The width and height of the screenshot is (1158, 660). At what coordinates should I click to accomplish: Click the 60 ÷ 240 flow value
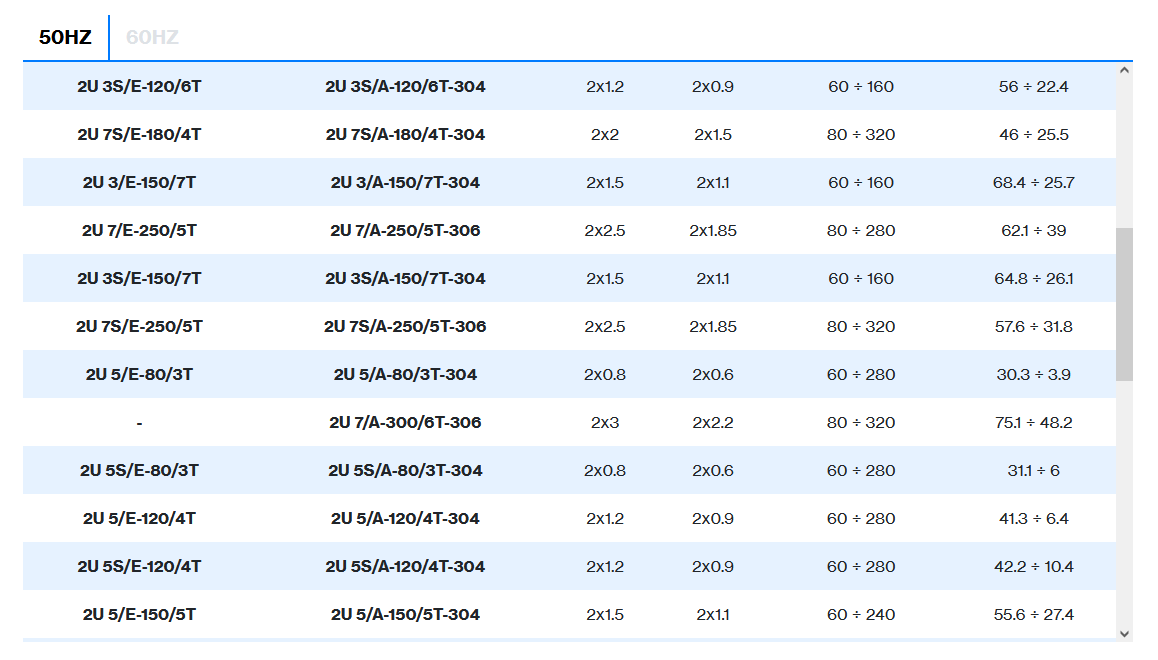click(861, 615)
